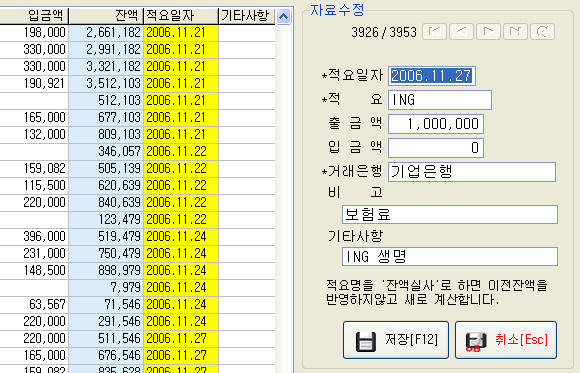Edit 기타사항 field containing ING 생명
580x373 pixels.
click(450, 256)
